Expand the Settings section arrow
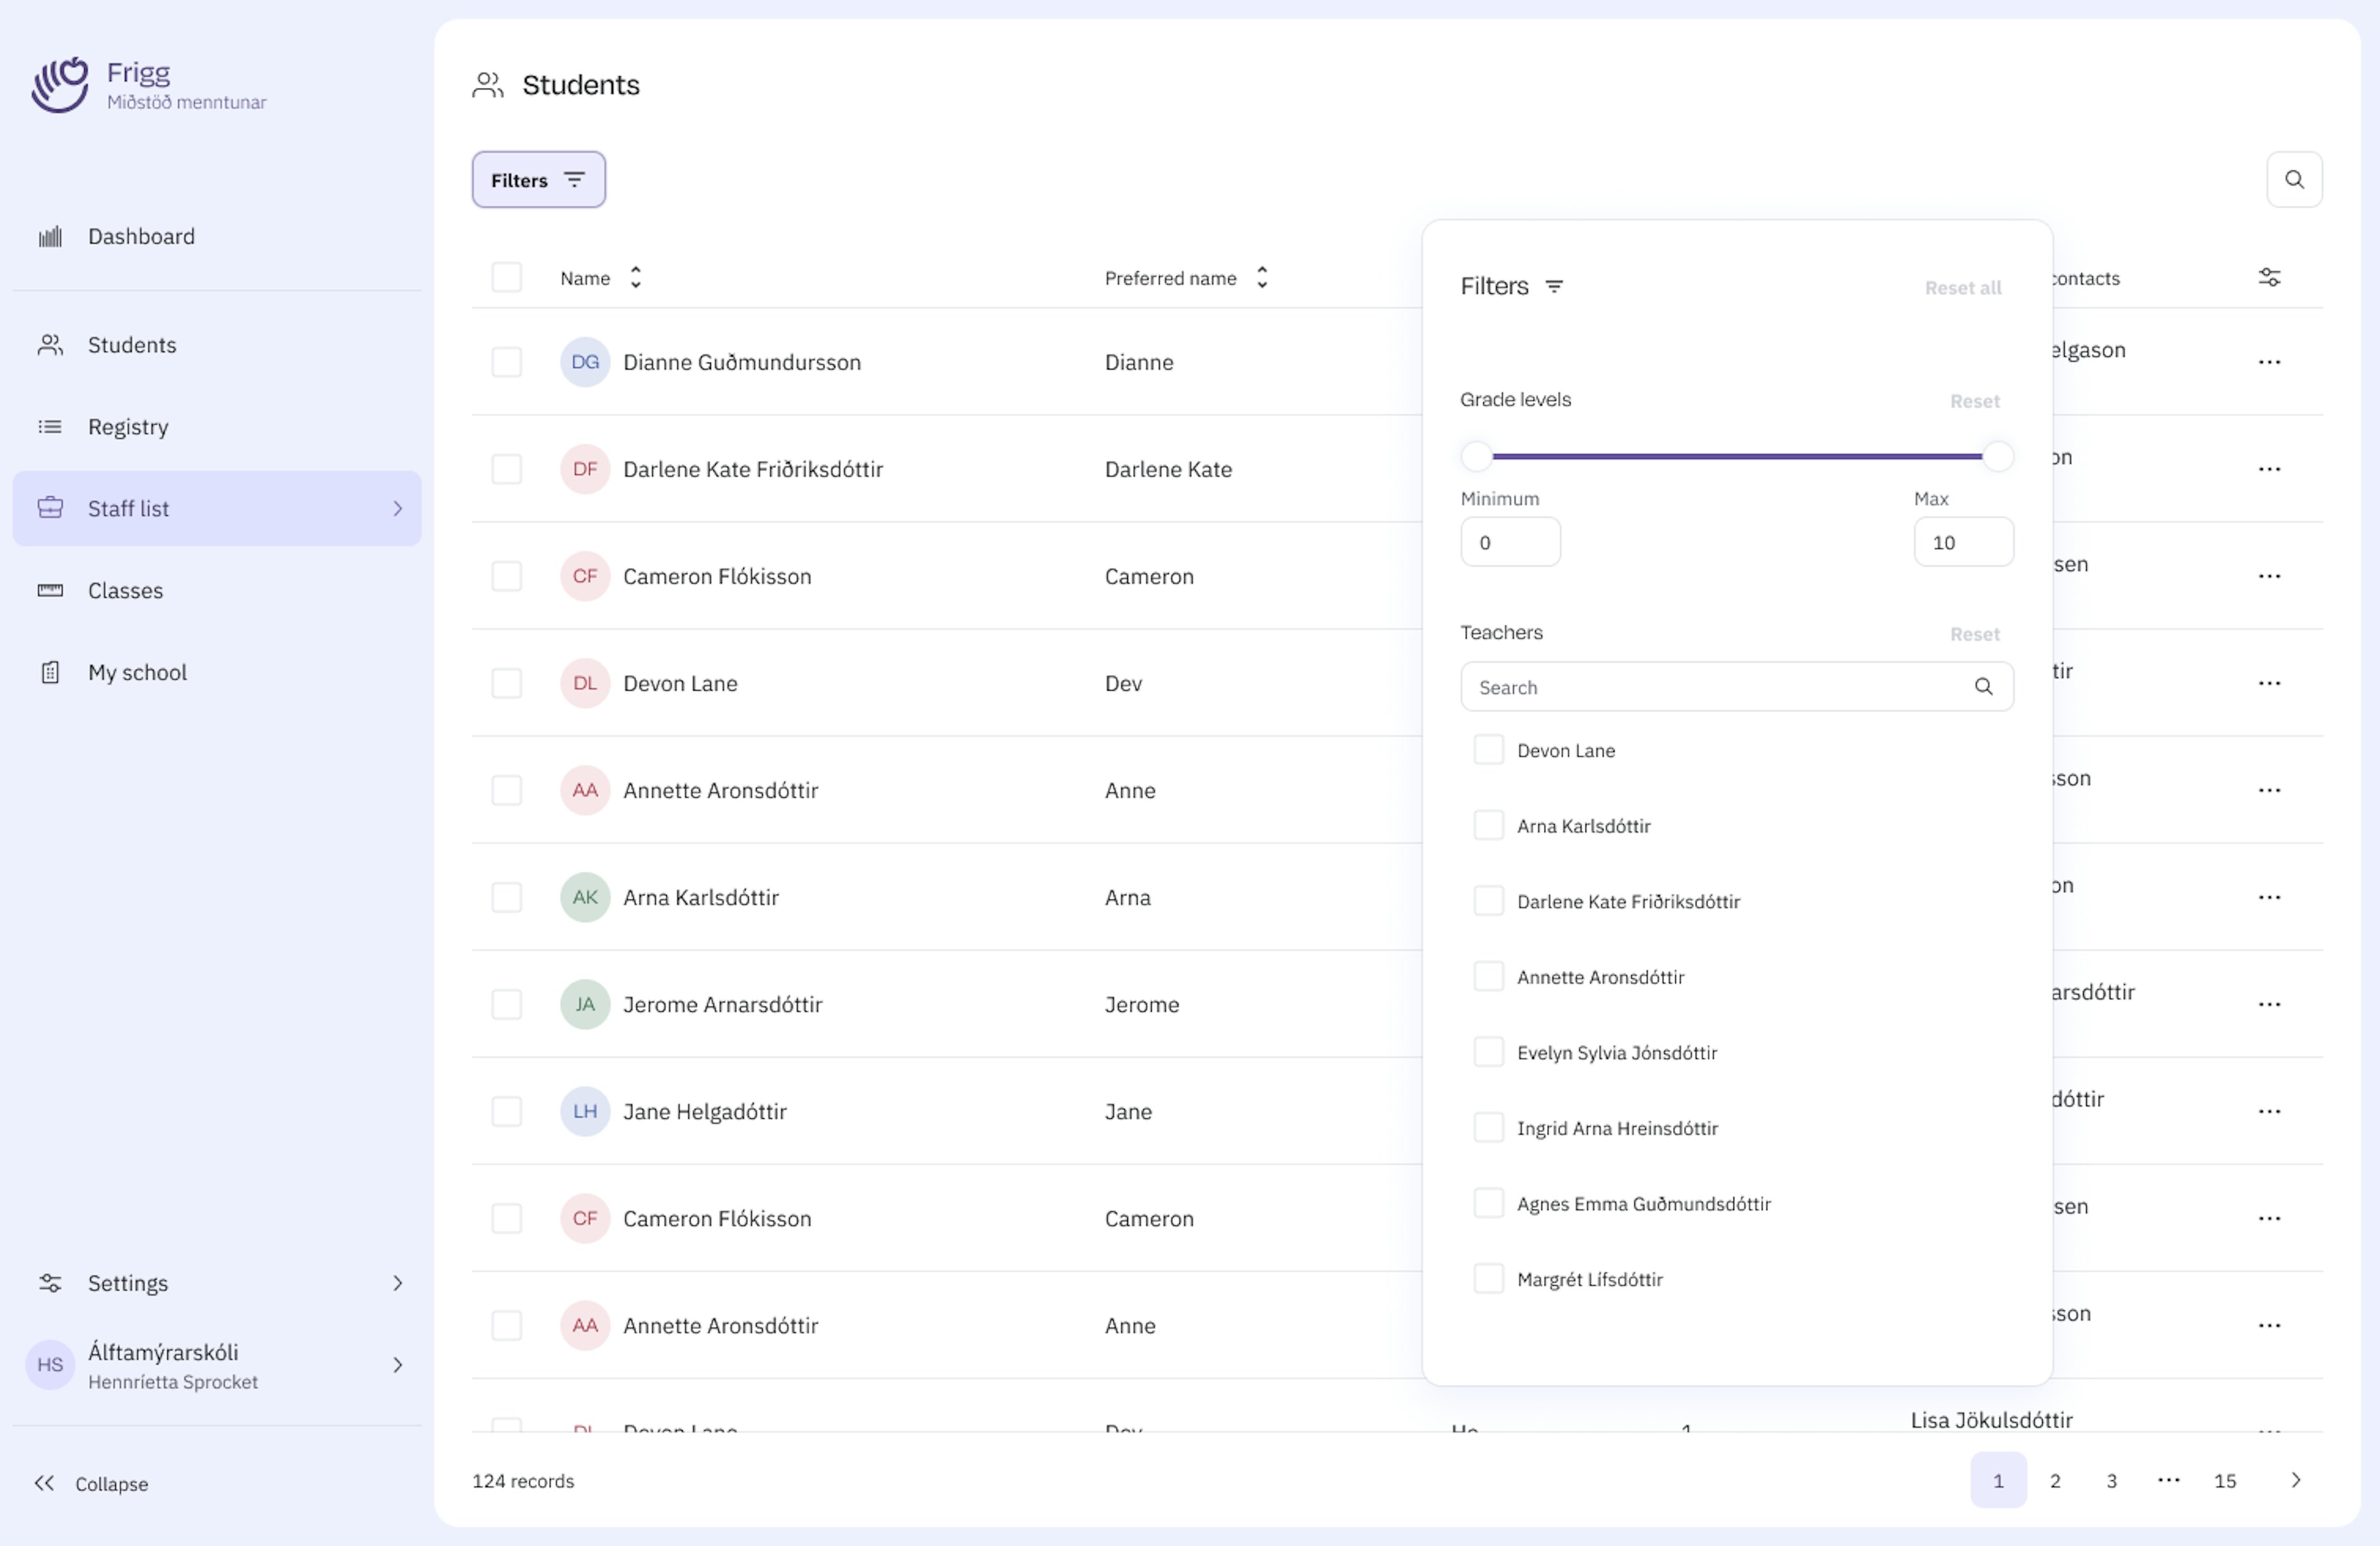The width and height of the screenshot is (2380, 1546). tap(398, 1283)
